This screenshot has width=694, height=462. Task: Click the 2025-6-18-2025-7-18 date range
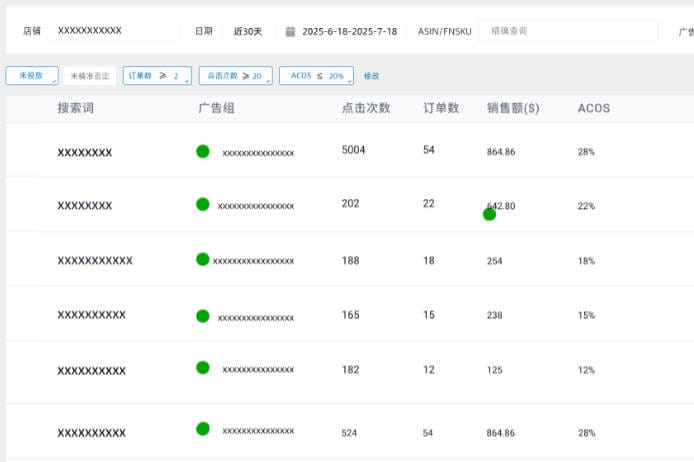[349, 31]
